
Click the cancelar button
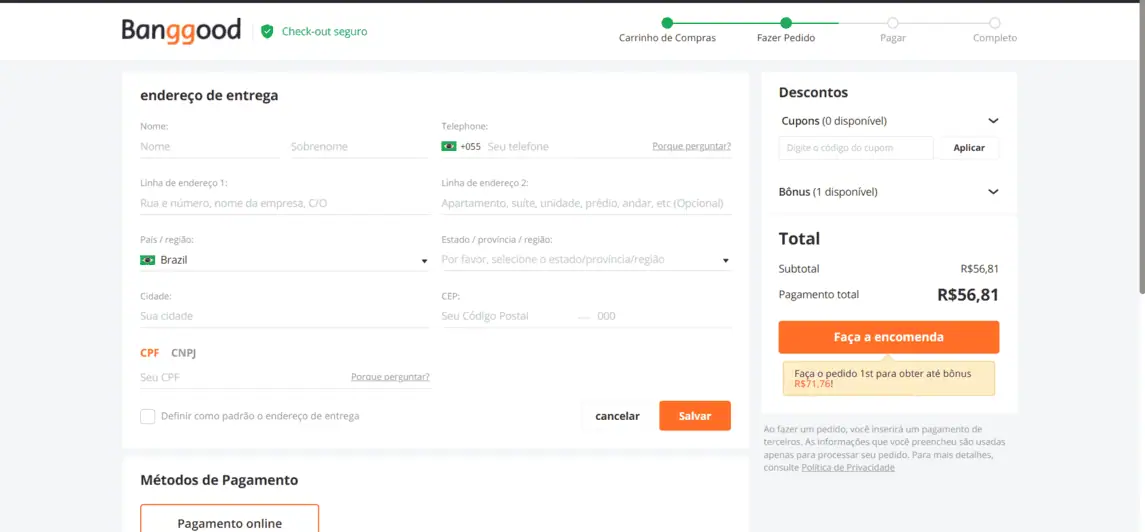click(x=617, y=416)
